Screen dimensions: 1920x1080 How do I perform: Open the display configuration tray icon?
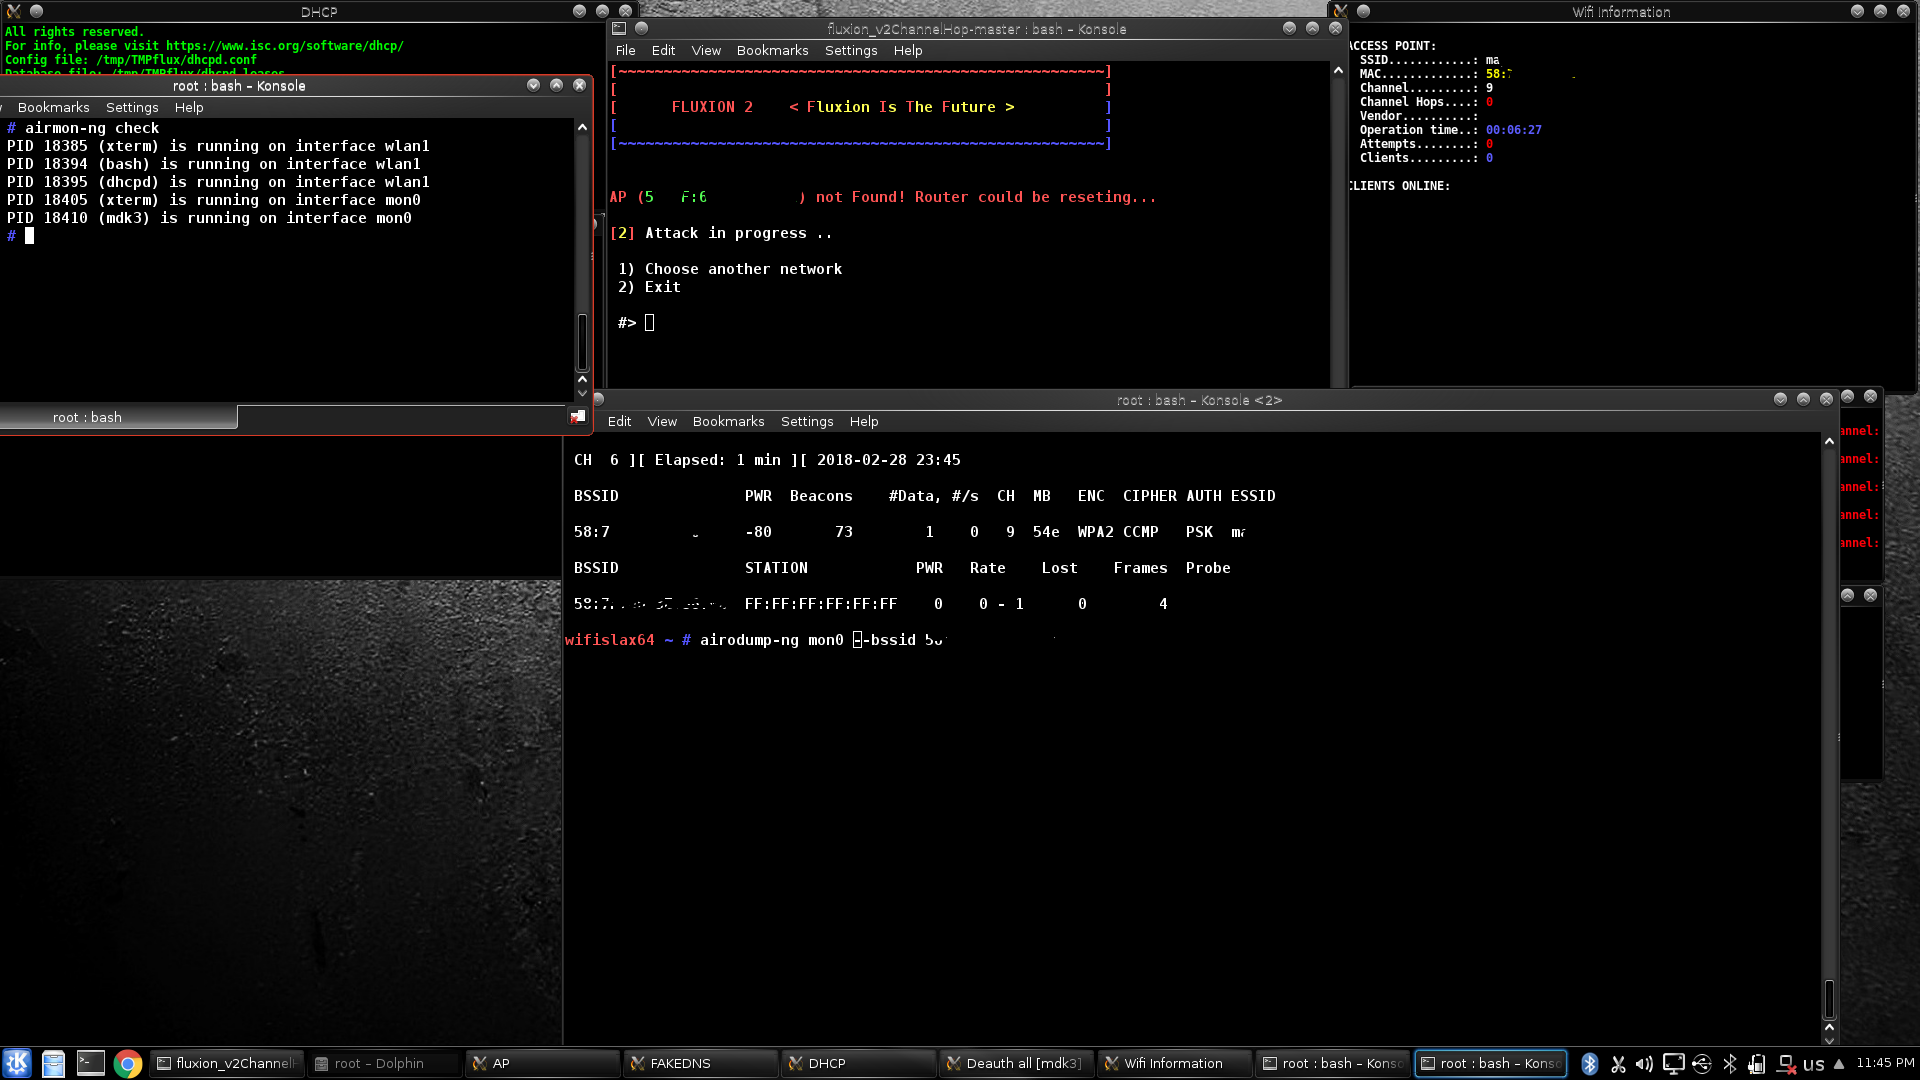click(x=1673, y=1064)
